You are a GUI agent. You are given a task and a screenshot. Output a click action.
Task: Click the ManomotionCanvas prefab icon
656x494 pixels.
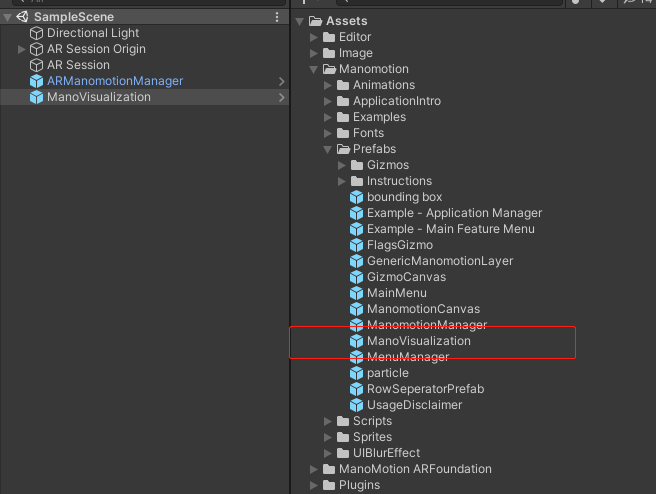tap(356, 309)
